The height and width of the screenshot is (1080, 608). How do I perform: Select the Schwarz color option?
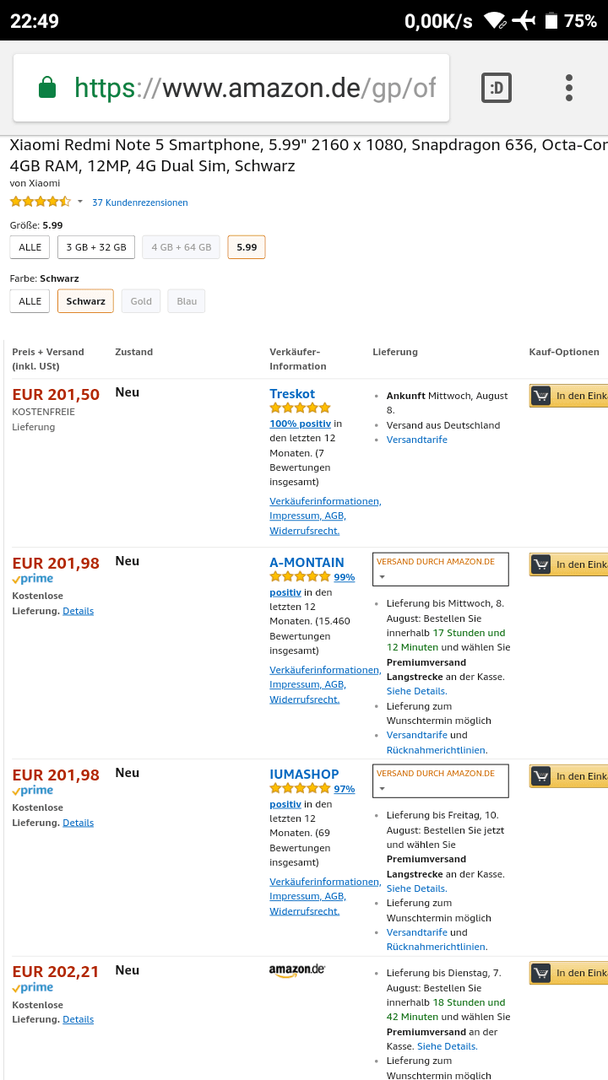click(x=85, y=301)
